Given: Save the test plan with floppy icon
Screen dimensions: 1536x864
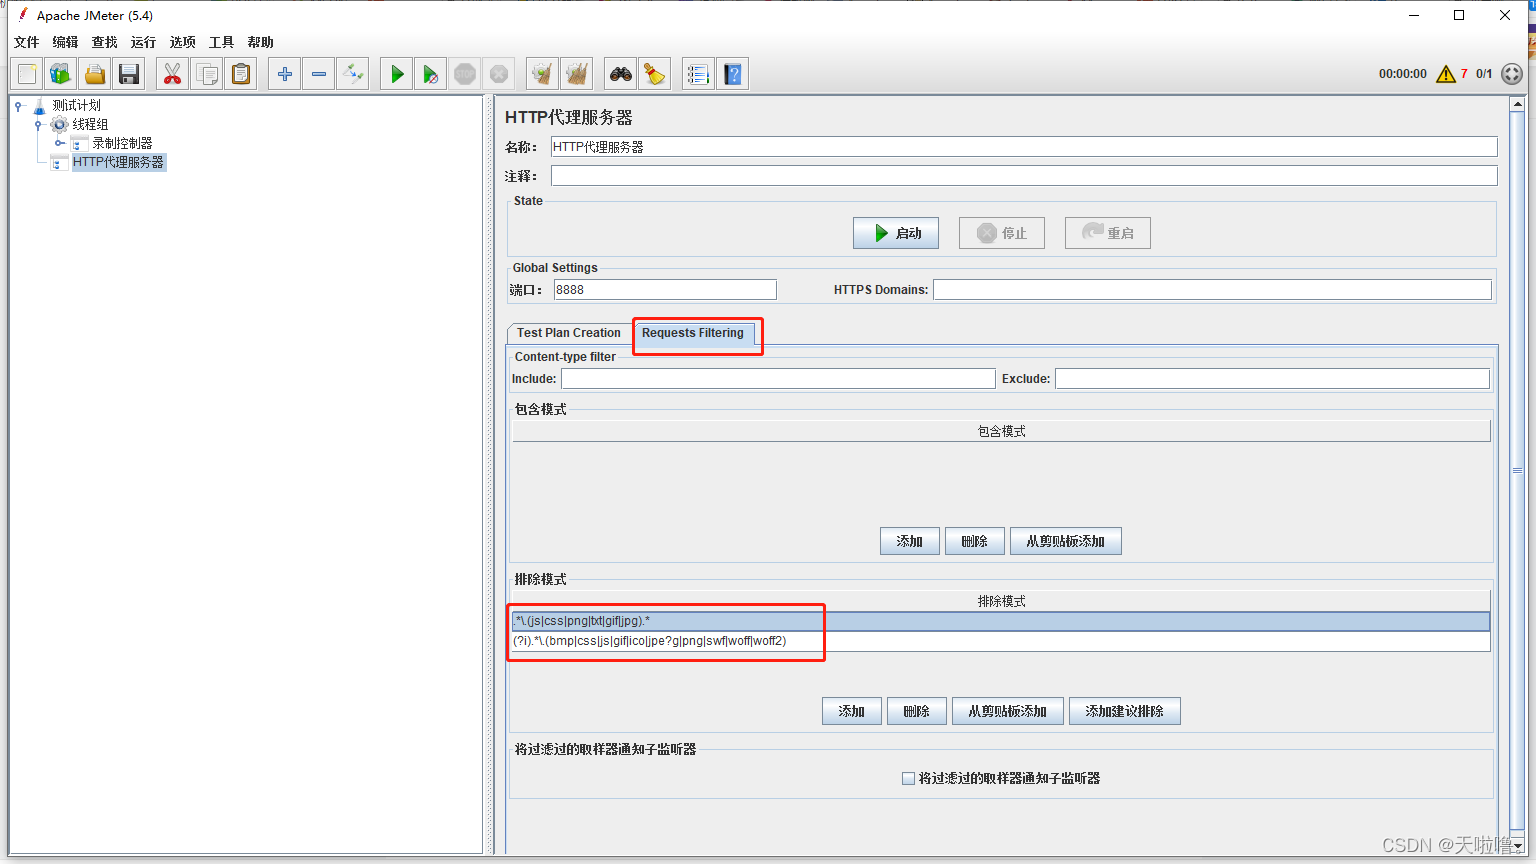Looking at the screenshot, I should coord(129,74).
